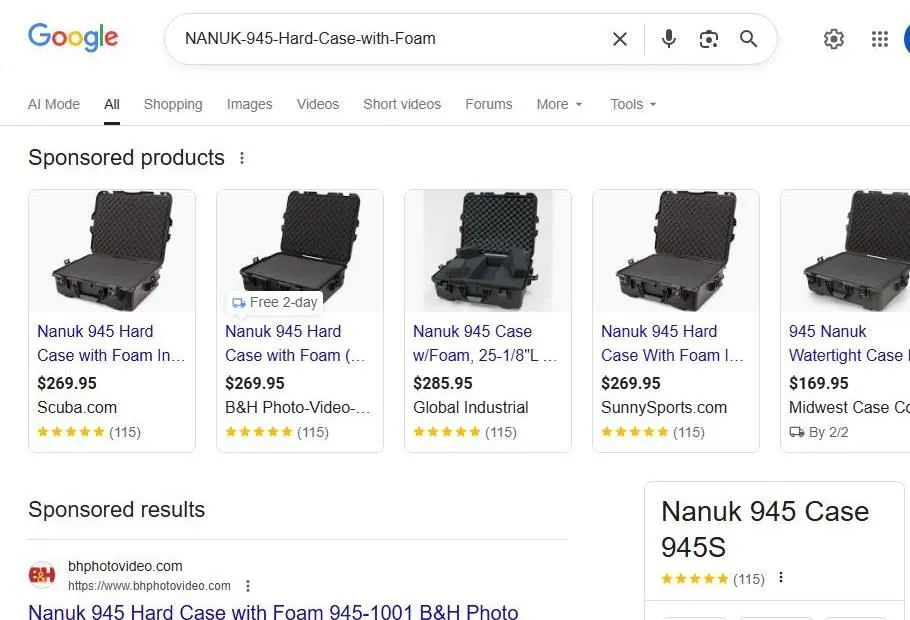Open Scuba.com Nanuk 945 product title link
Viewport: 910px width, 620px height.
point(111,343)
